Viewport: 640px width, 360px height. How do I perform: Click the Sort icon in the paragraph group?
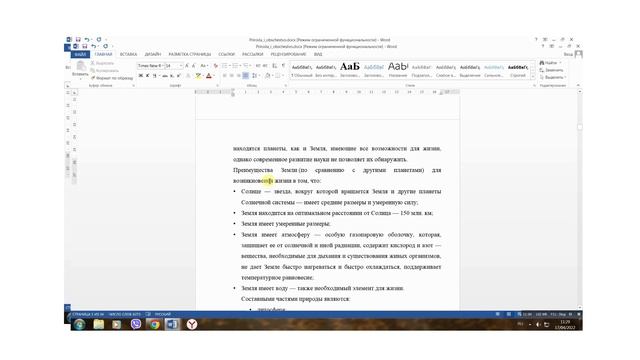(275, 66)
